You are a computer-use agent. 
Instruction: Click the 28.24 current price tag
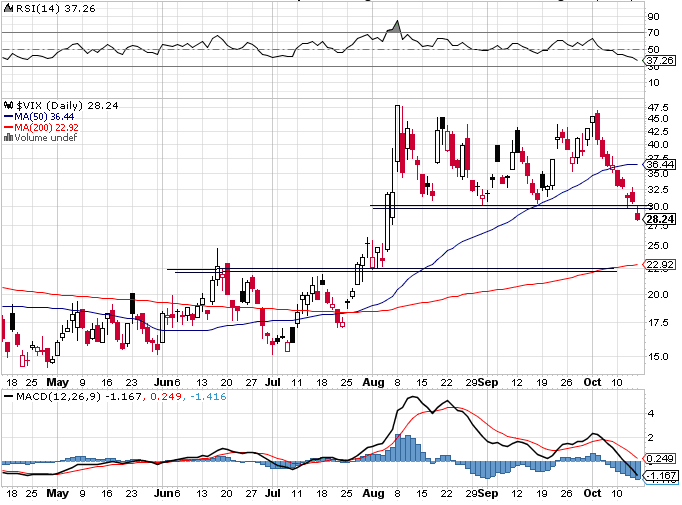pyautogui.click(x=660, y=219)
